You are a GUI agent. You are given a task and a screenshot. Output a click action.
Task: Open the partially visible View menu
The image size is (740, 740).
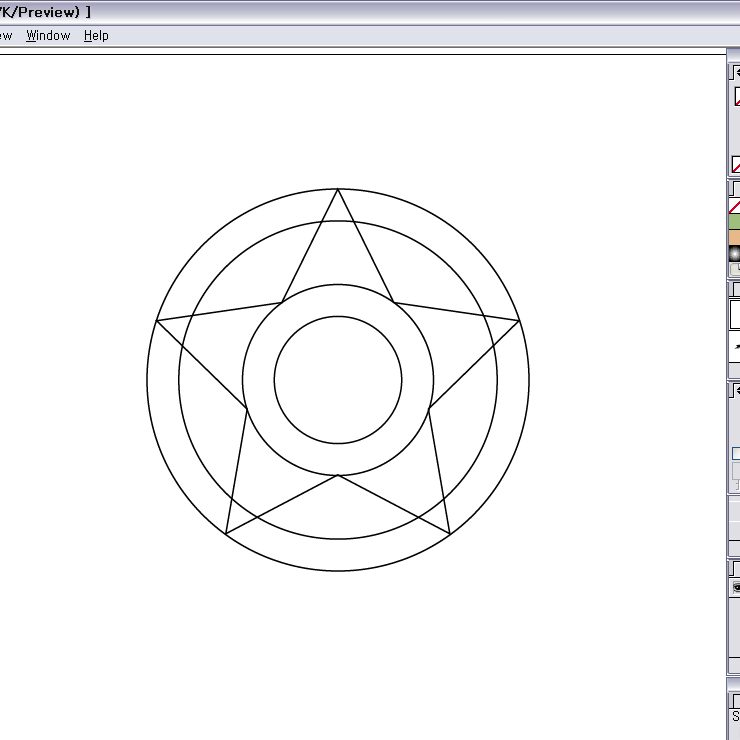[5, 35]
